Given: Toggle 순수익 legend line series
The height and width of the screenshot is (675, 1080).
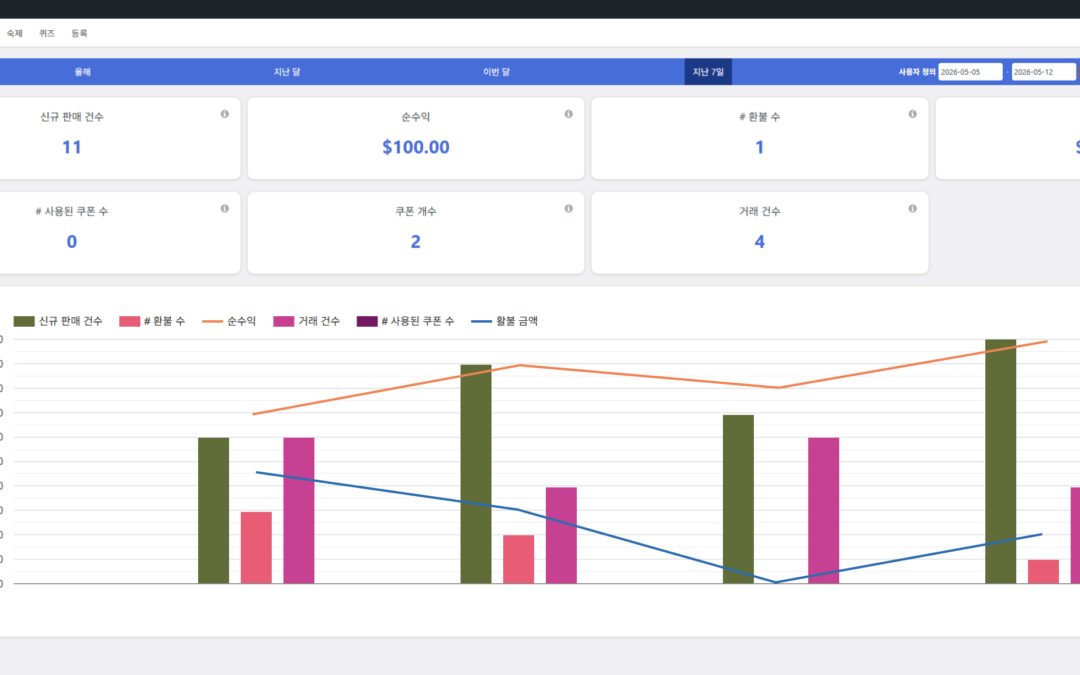Looking at the screenshot, I should (x=229, y=321).
